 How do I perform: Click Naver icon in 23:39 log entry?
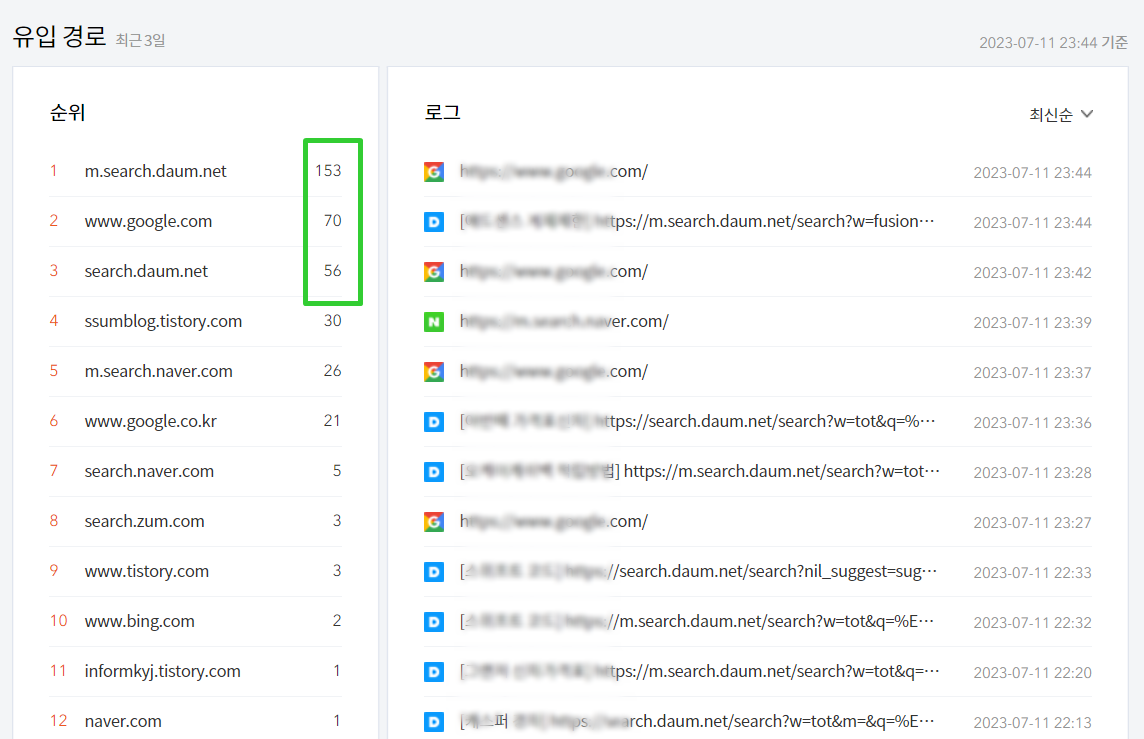point(434,322)
